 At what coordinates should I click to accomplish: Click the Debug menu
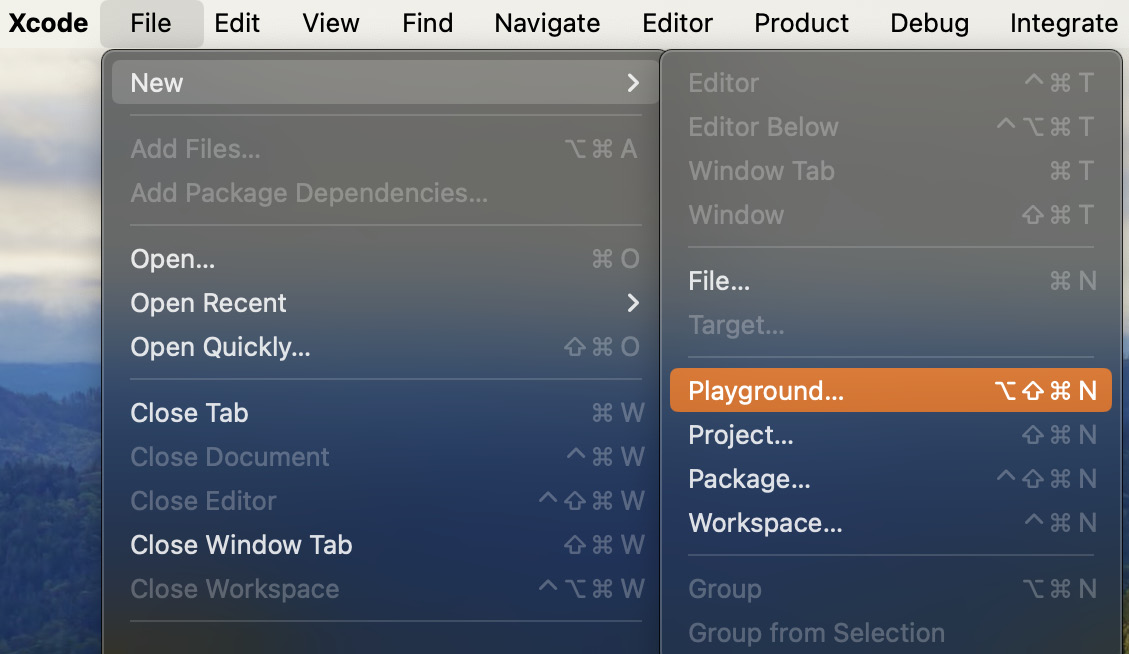[929, 23]
